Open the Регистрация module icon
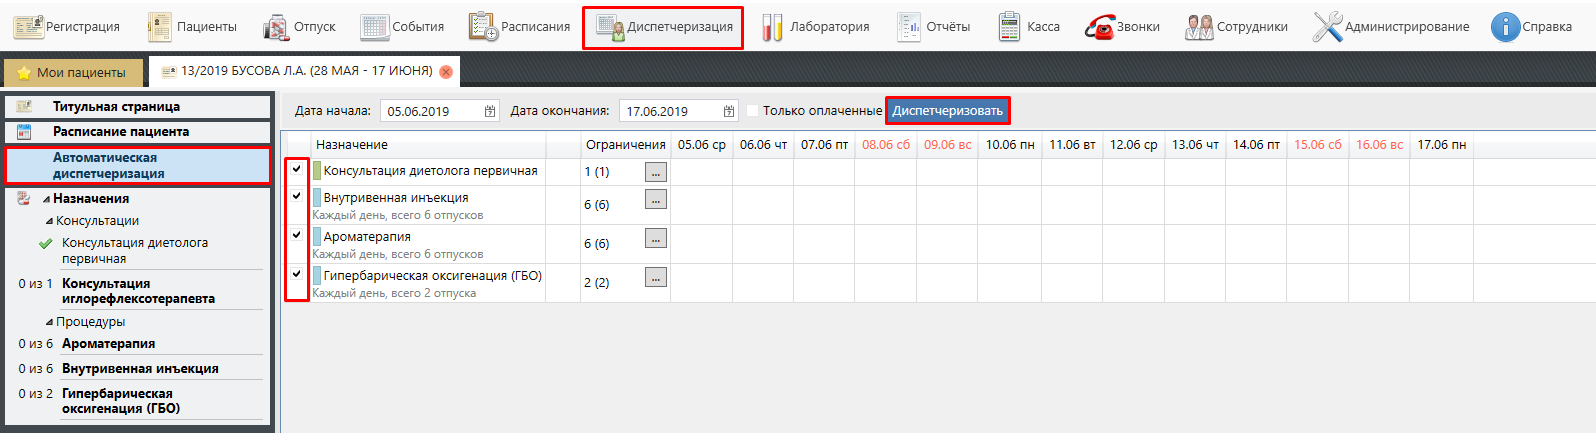The image size is (1596, 433). 28,27
